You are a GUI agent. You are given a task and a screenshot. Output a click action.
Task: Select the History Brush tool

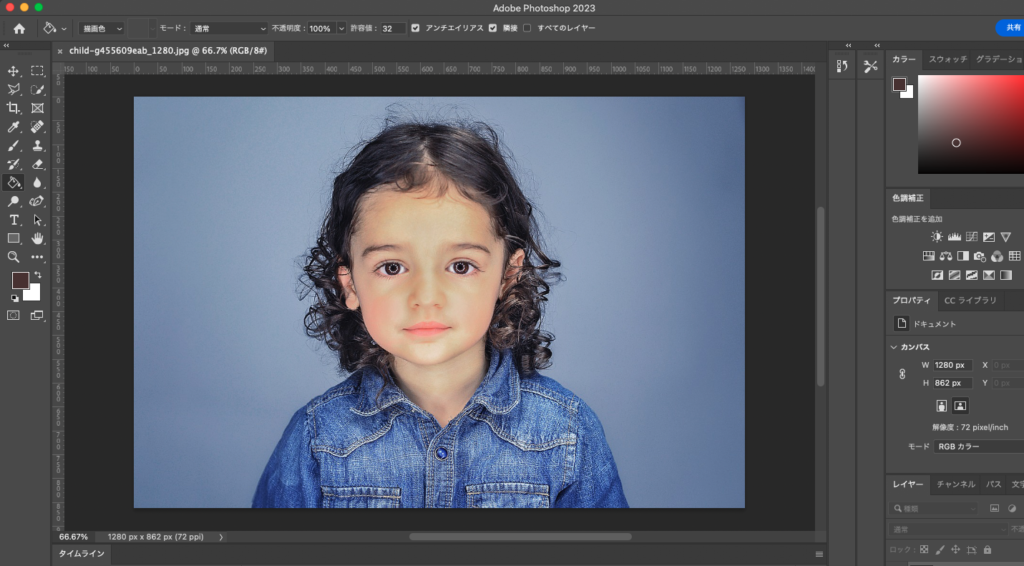point(13,165)
